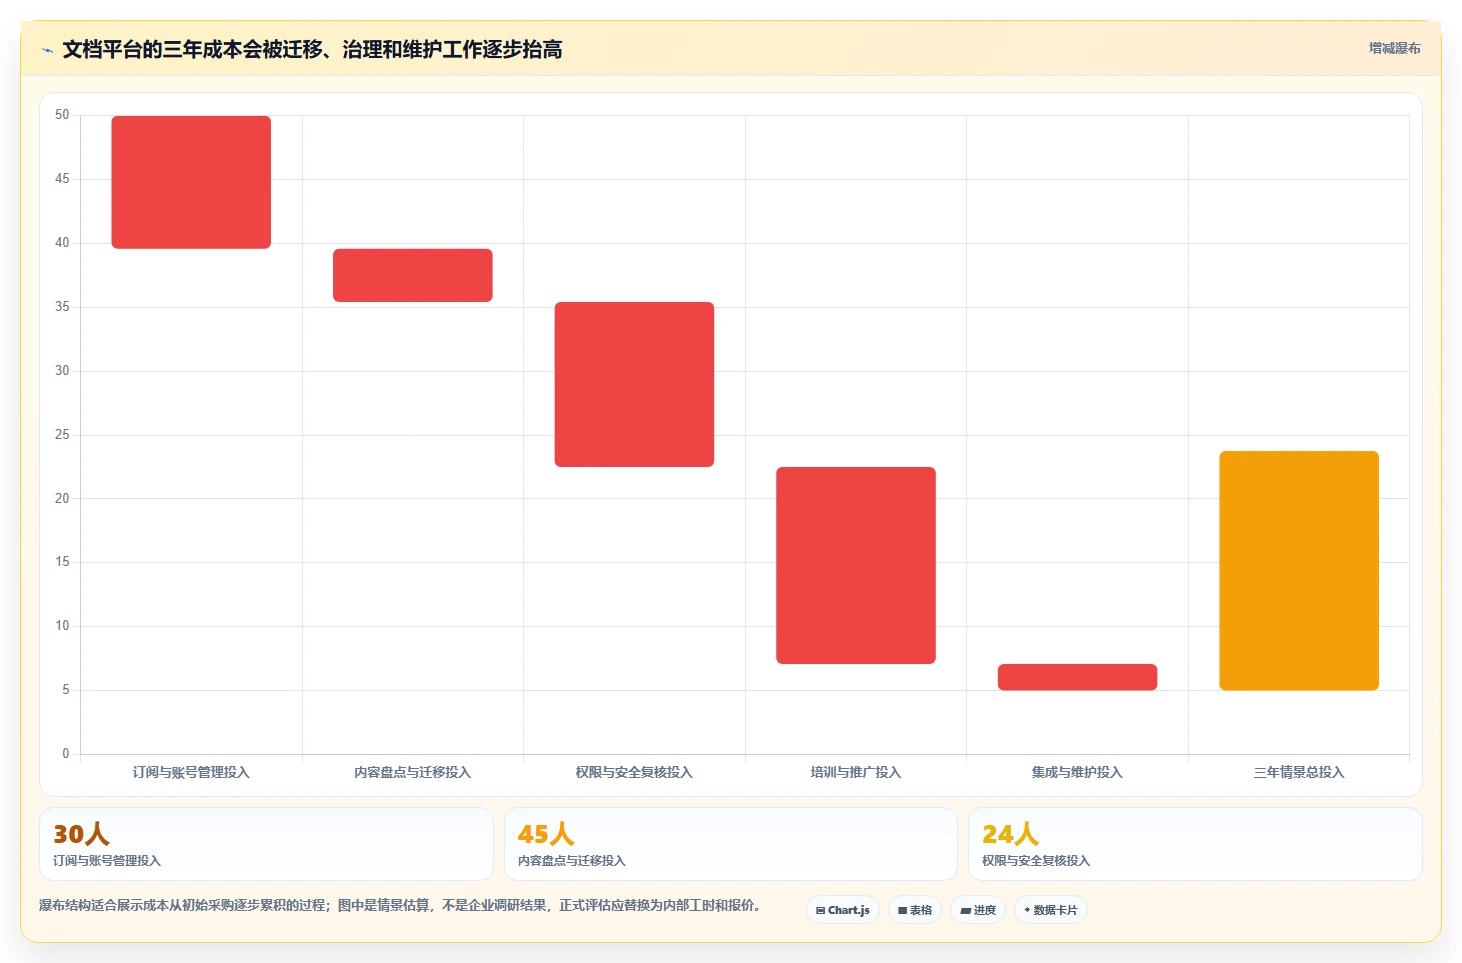Click x-axis label 三年情景总投入
Viewport: 1462px width, 963px height.
point(1299,772)
